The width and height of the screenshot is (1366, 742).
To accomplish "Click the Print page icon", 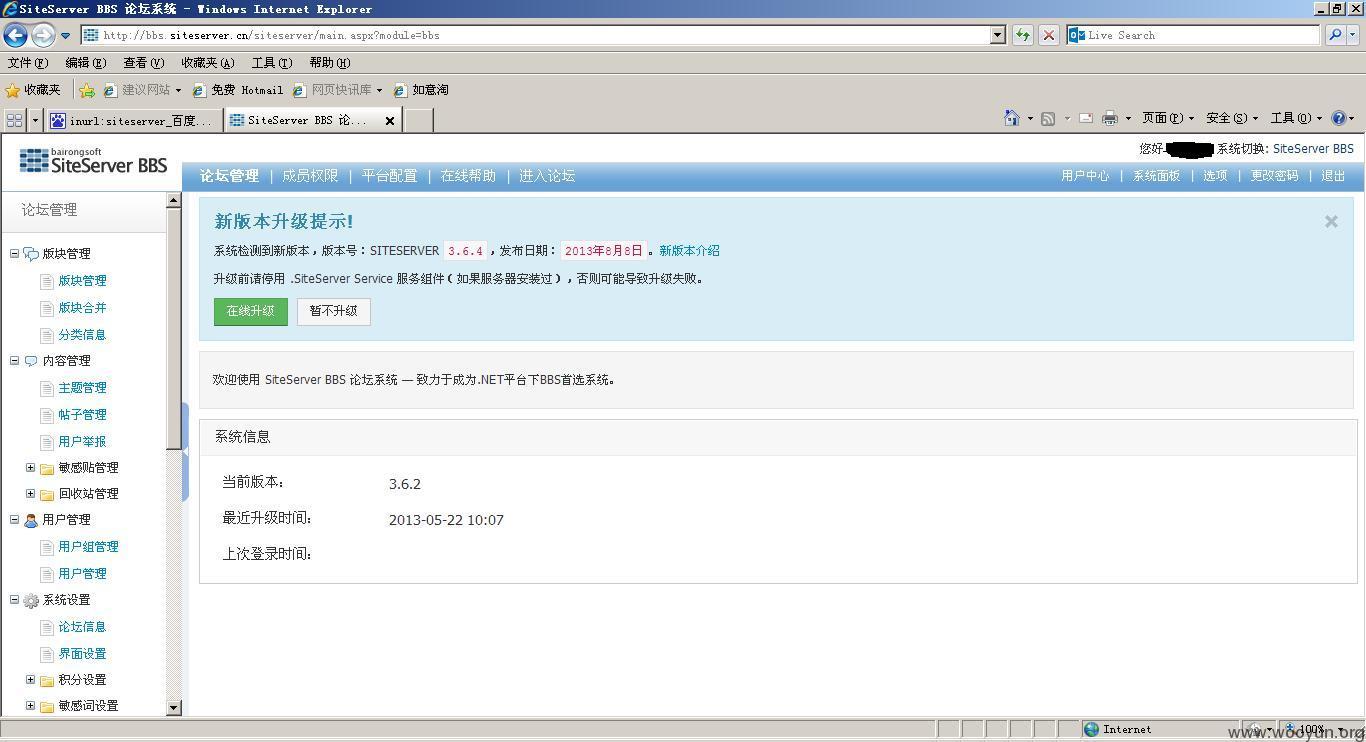I will 1110,118.
